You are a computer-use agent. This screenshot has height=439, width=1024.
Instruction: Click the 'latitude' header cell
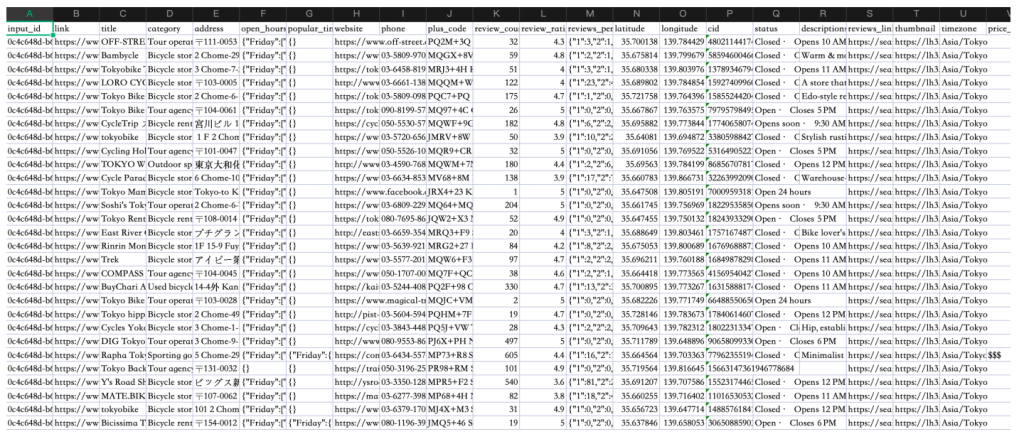635,31
